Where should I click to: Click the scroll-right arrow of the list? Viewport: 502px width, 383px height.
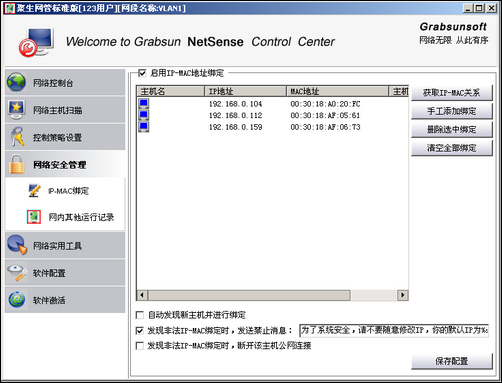click(x=403, y=295)
